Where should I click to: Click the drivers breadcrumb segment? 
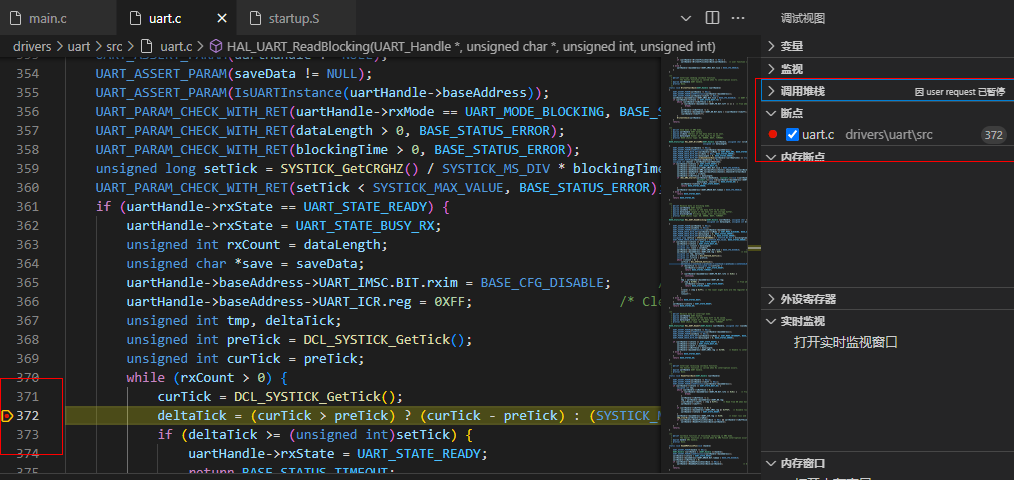(33, 47)
